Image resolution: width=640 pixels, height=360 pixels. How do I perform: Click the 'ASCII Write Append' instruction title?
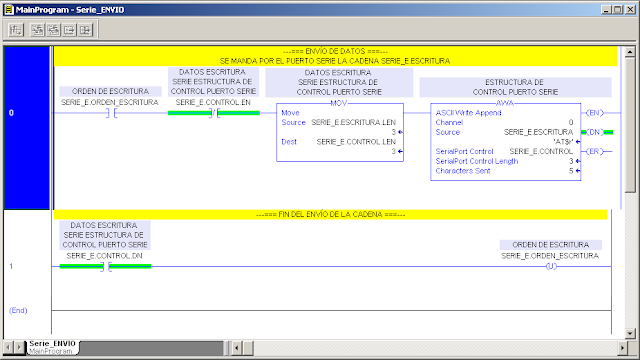click(x=468, y=113)
